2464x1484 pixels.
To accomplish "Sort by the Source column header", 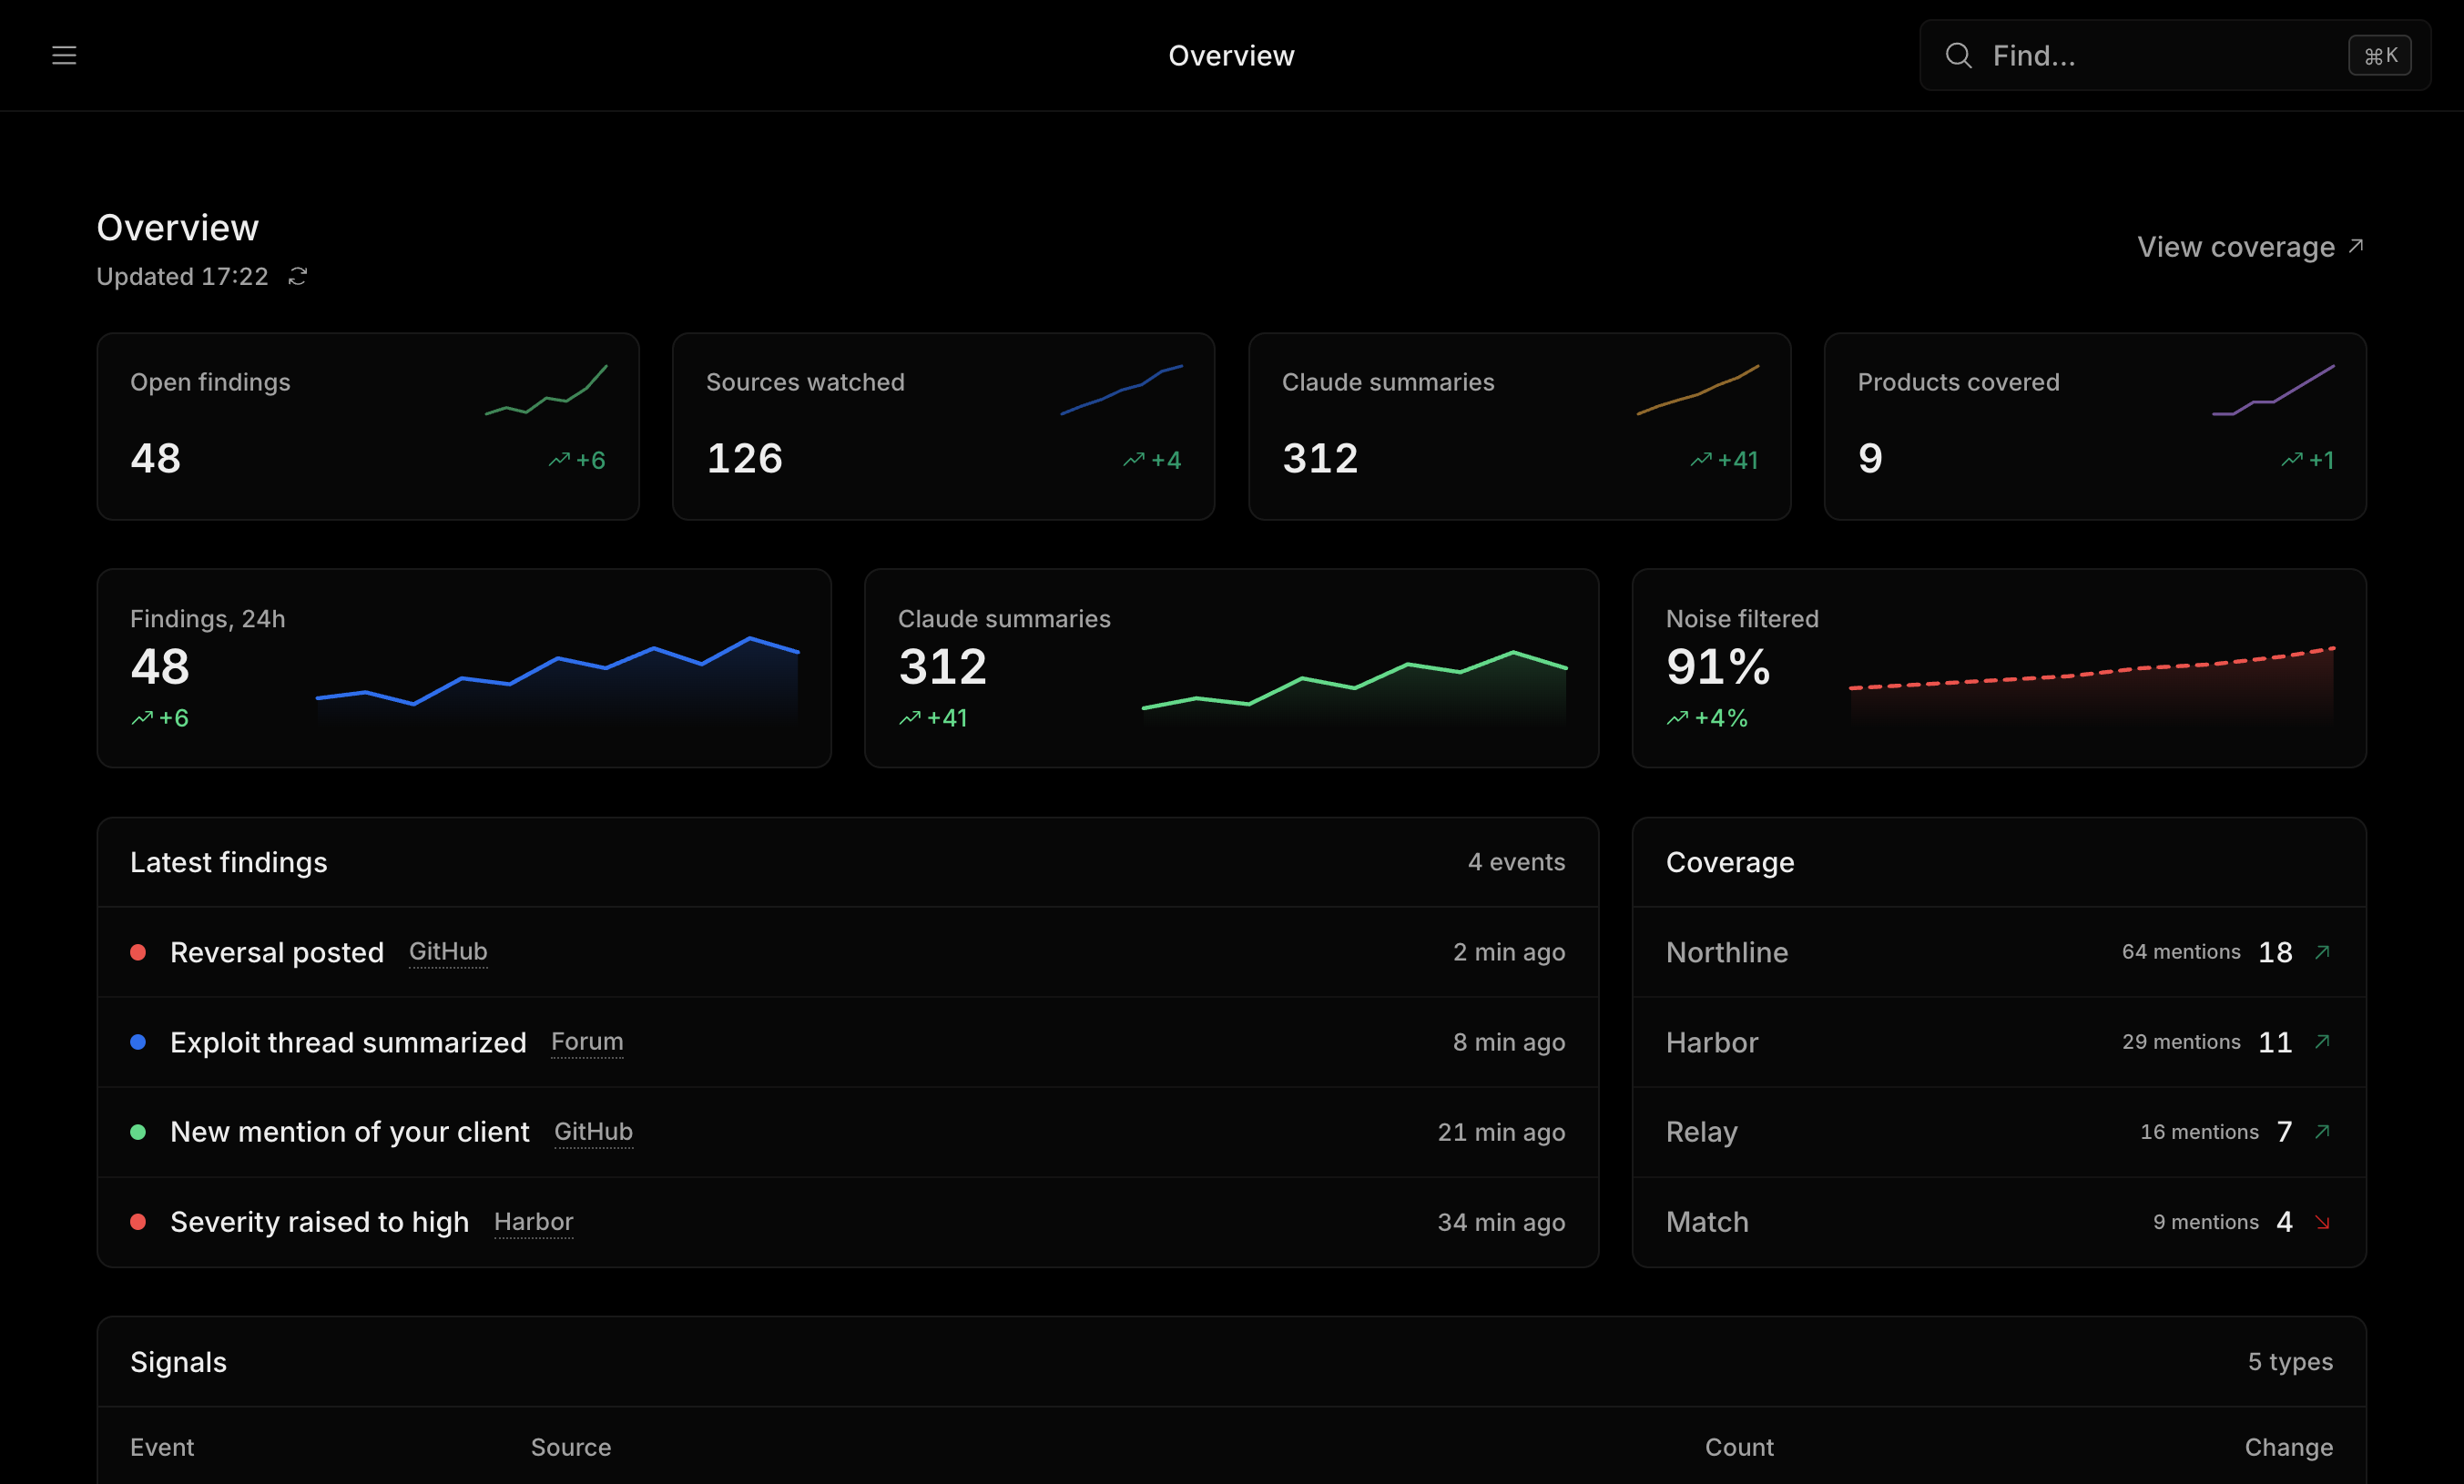I will tap(571, 1447).
